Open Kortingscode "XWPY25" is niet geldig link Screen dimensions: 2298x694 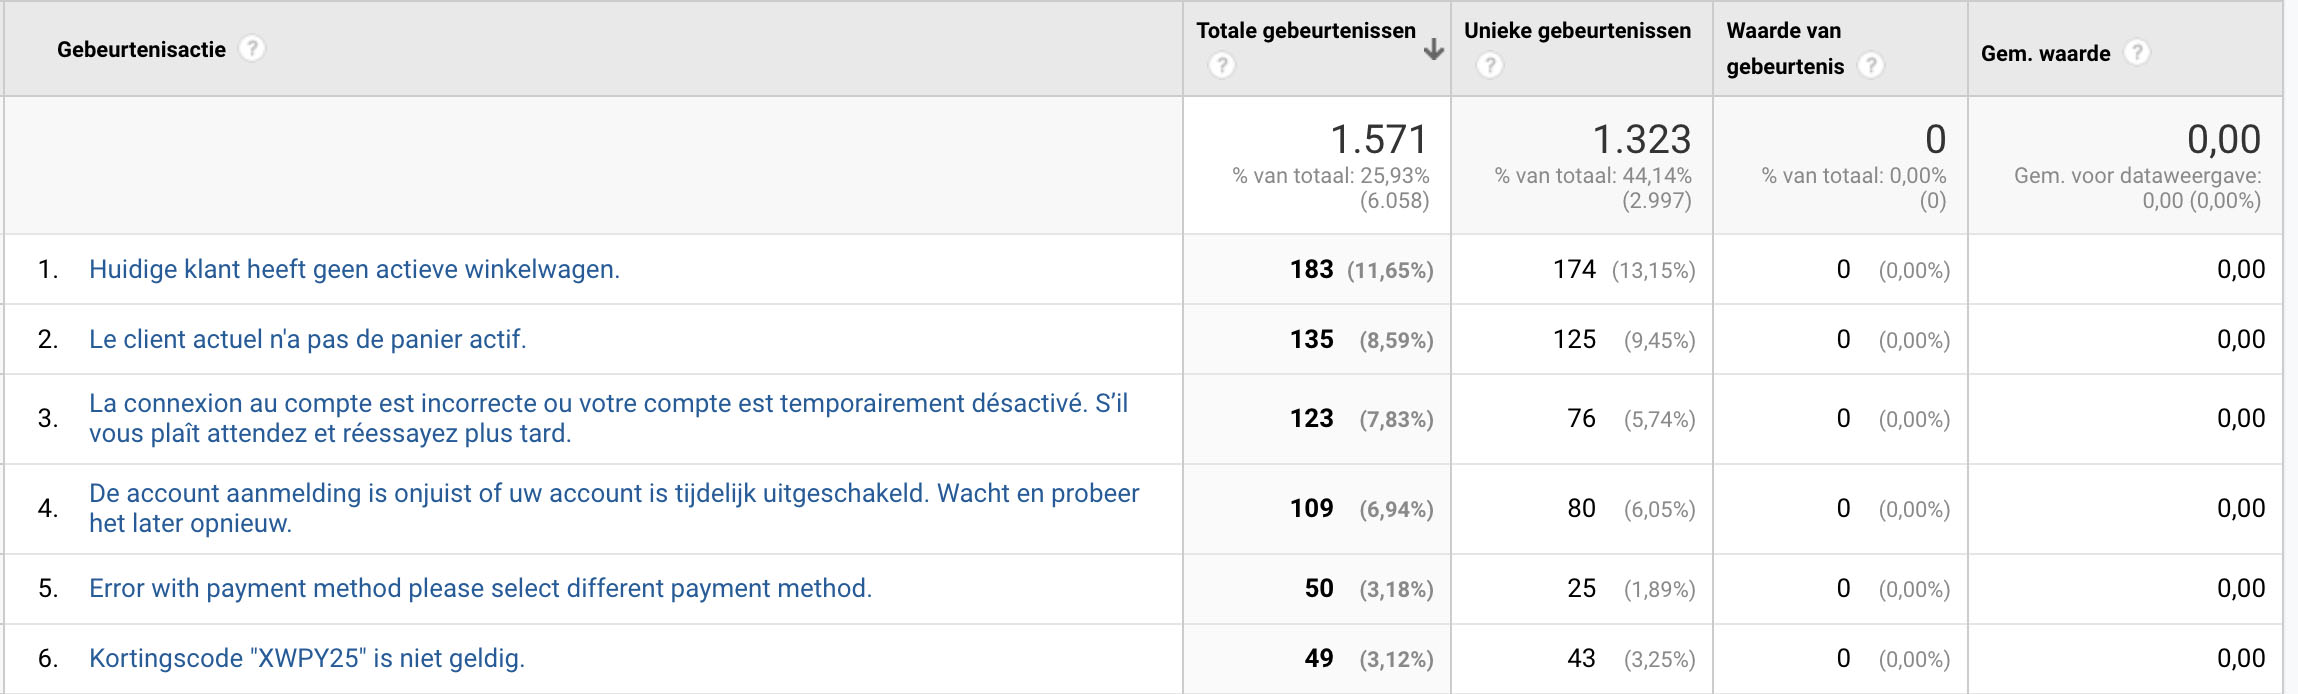click(x=306, y=658)
